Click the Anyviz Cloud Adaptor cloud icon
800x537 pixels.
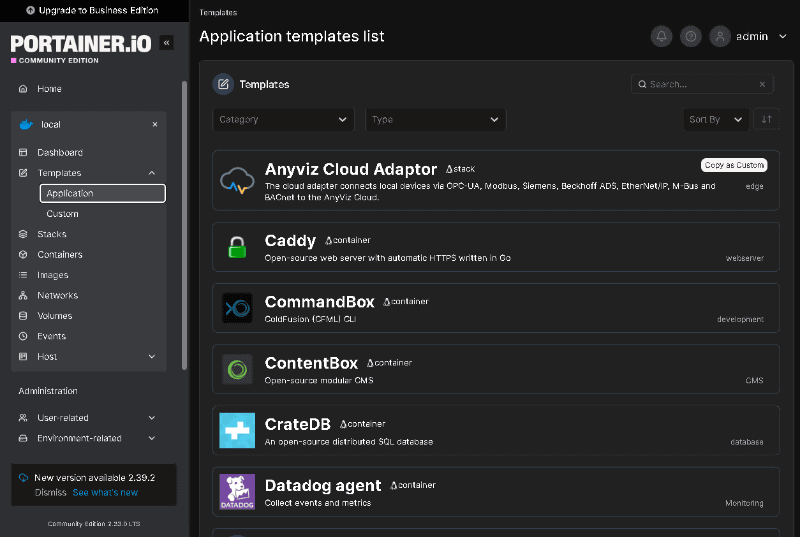point(237,180)
